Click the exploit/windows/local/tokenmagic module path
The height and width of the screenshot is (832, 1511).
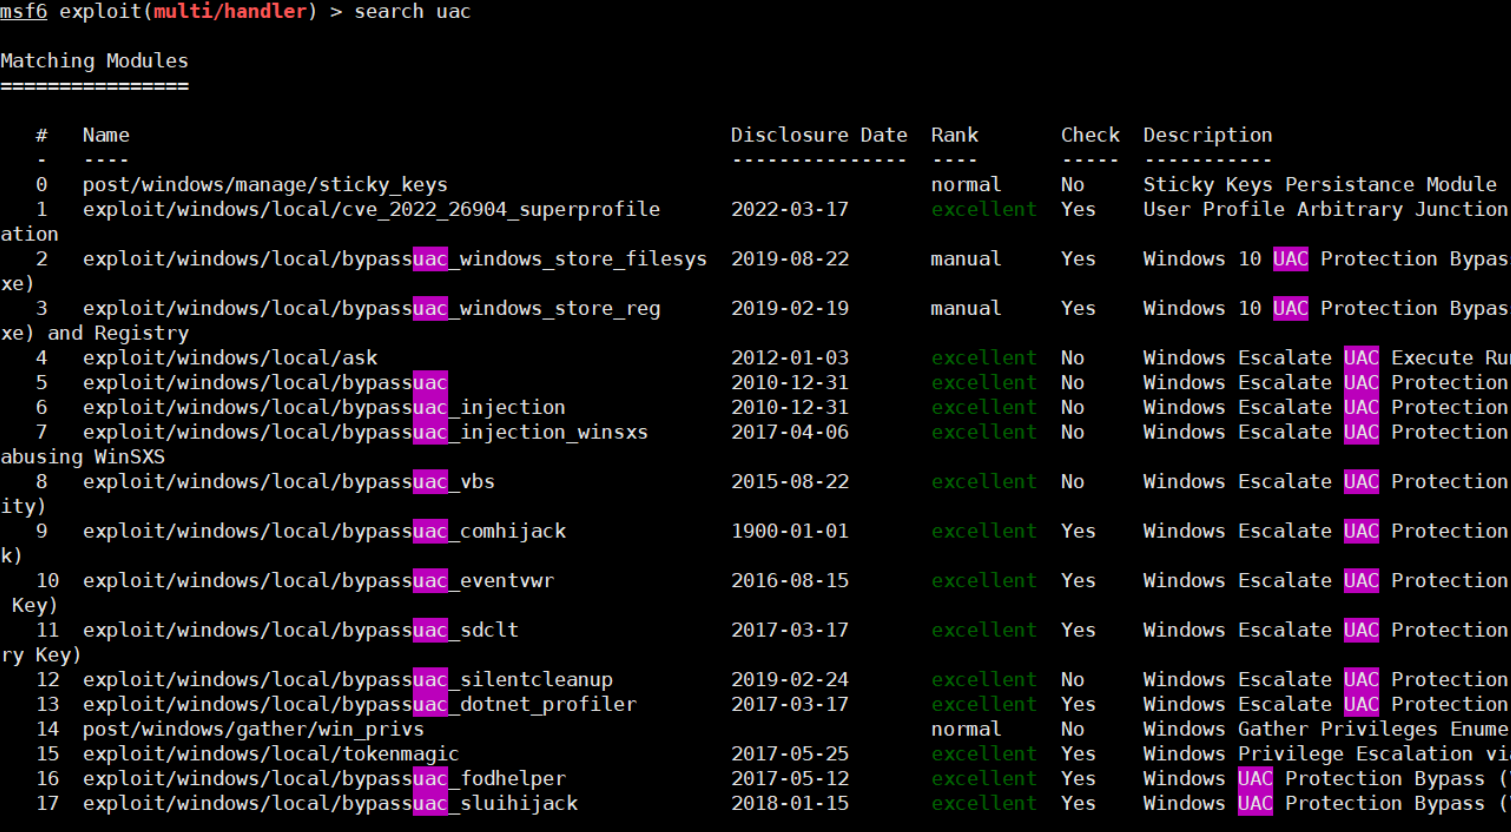click(271, 754)
